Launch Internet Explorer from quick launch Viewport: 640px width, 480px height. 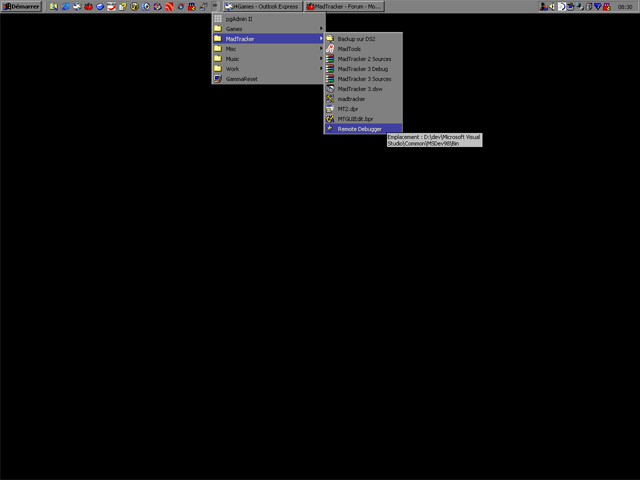click(x=65, y=7)
